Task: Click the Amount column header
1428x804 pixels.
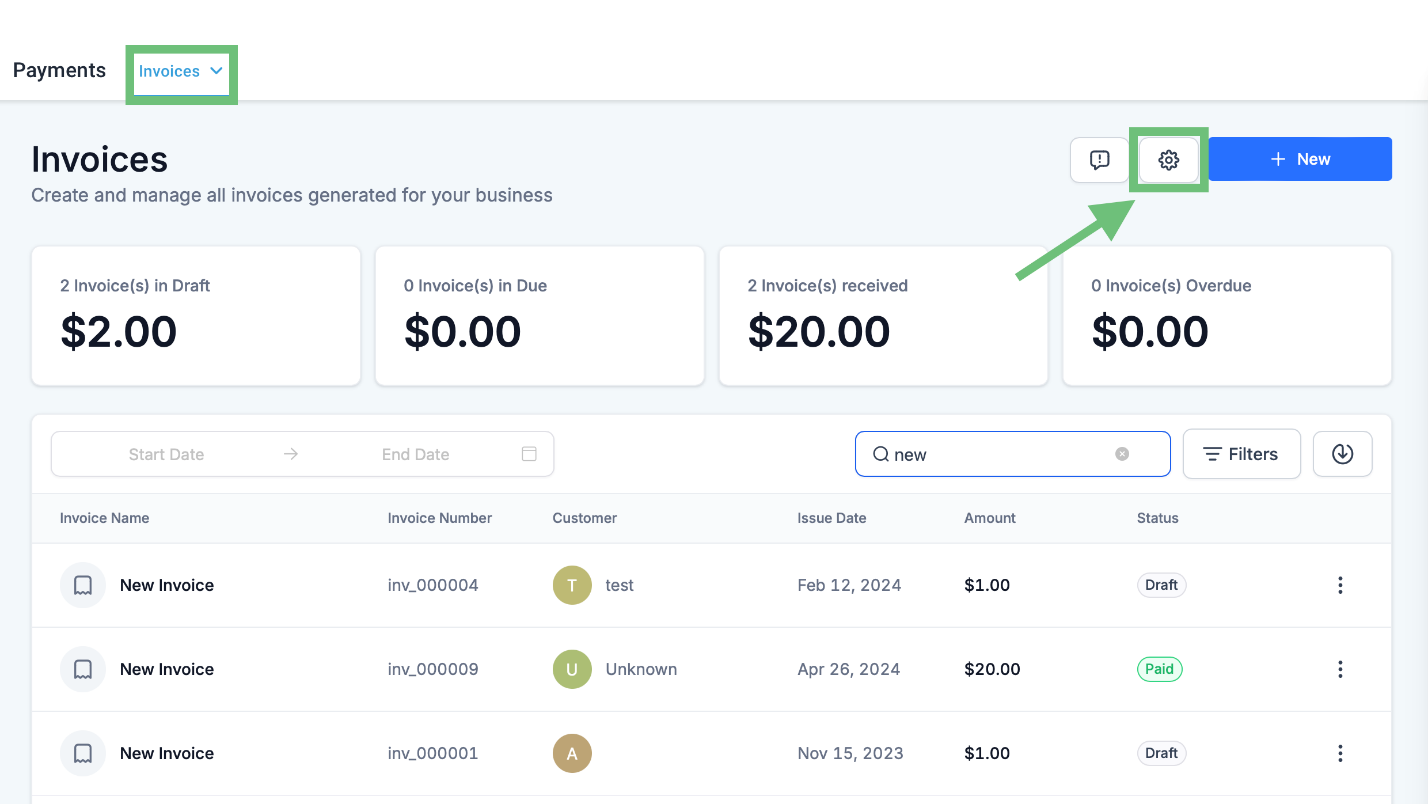Action: tap(990, 518)
